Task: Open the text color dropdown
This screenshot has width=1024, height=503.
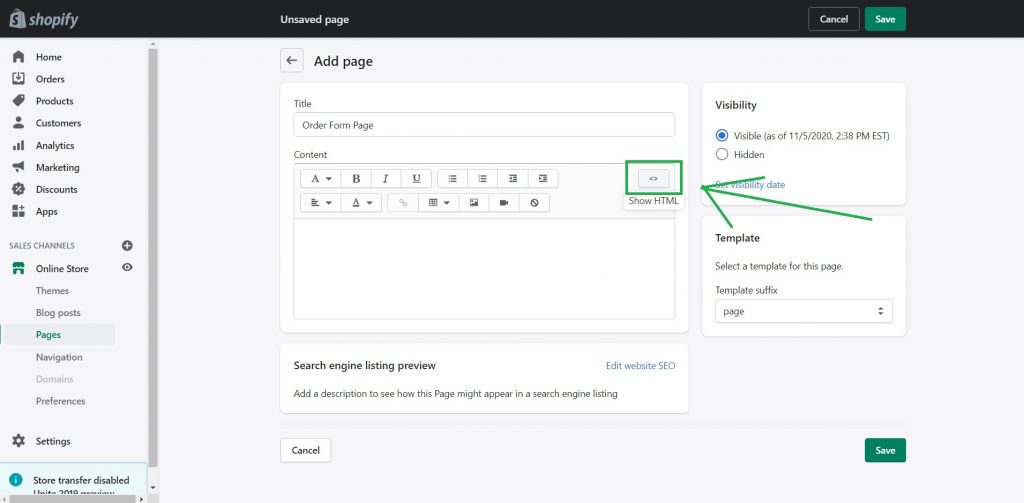Action: (x=360, y=202)
